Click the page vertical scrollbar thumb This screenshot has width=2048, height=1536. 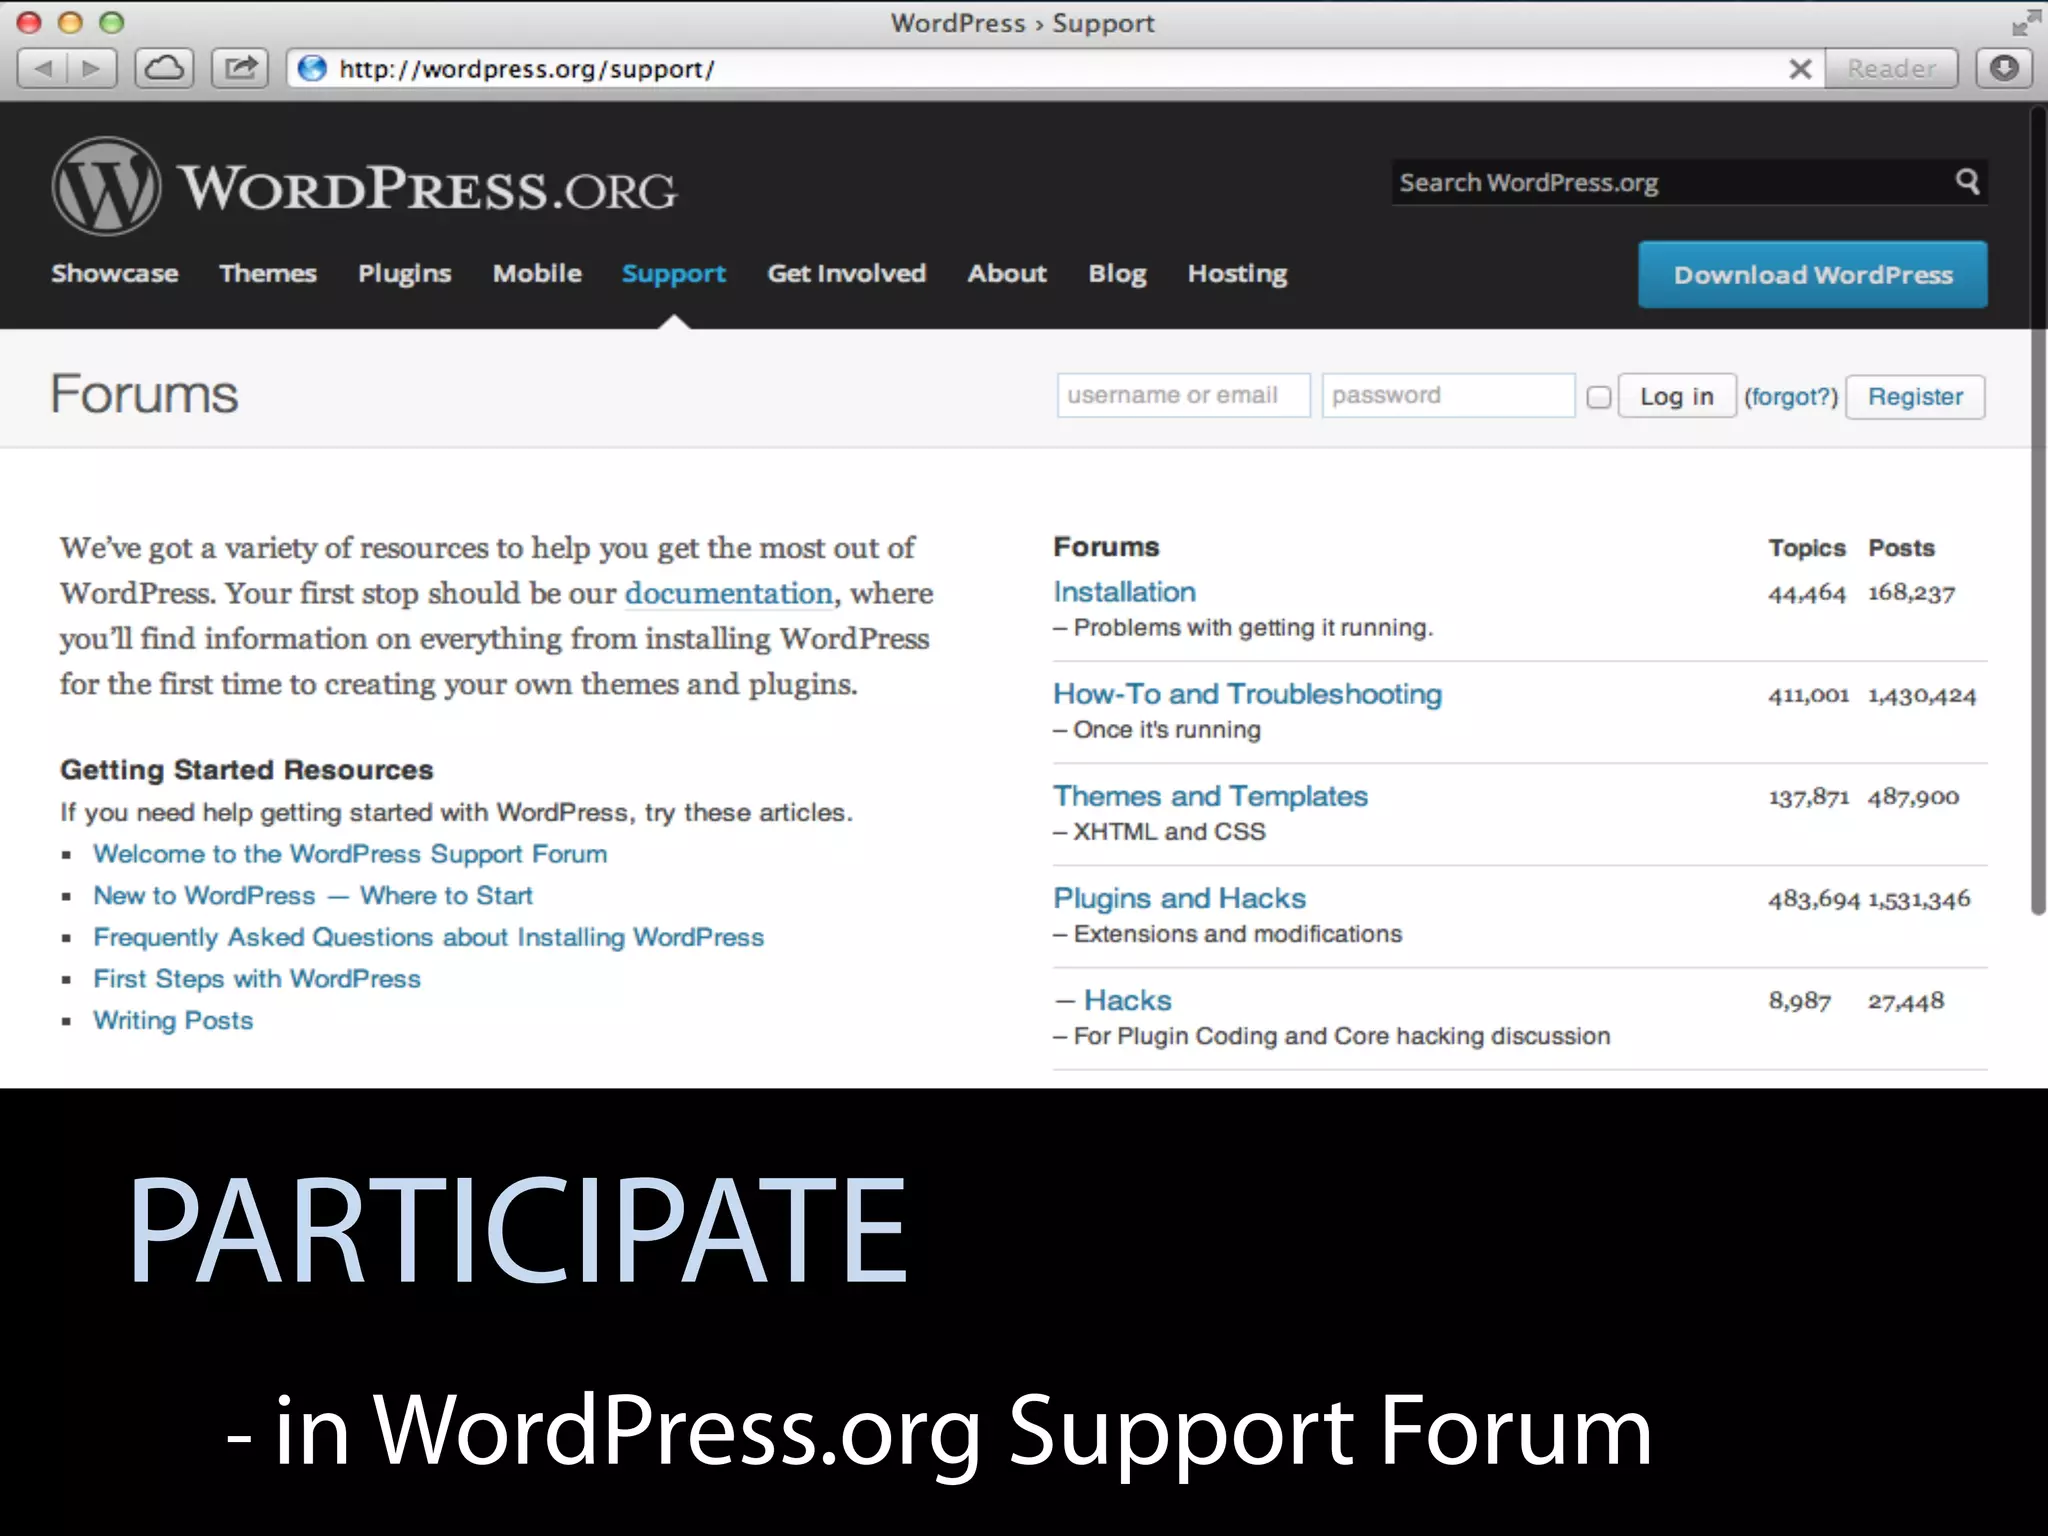pyautogui.click(x=2038, y=510)
